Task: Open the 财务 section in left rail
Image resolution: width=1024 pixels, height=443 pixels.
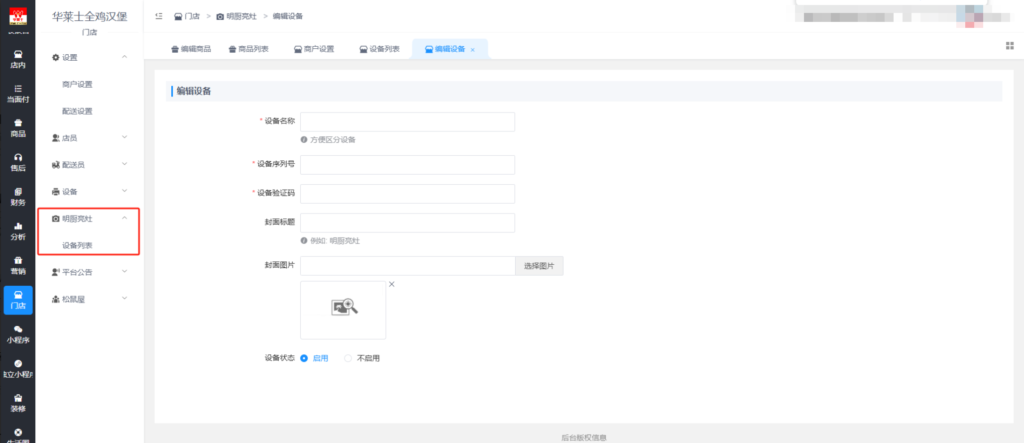Action: 18,196
